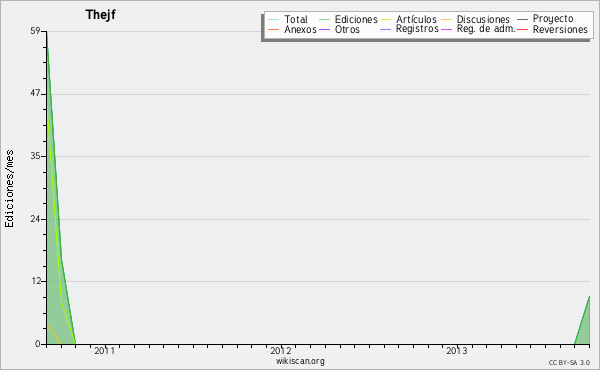Viewport: 600px width, 370px height.
Task: Click the y-axis value 35
Action: point(35,156)
